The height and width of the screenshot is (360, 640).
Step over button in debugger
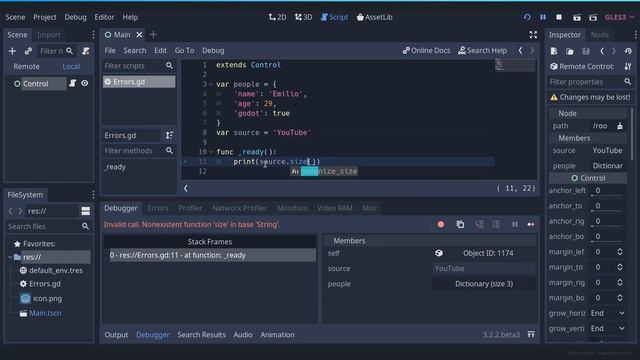click(496, 224)
